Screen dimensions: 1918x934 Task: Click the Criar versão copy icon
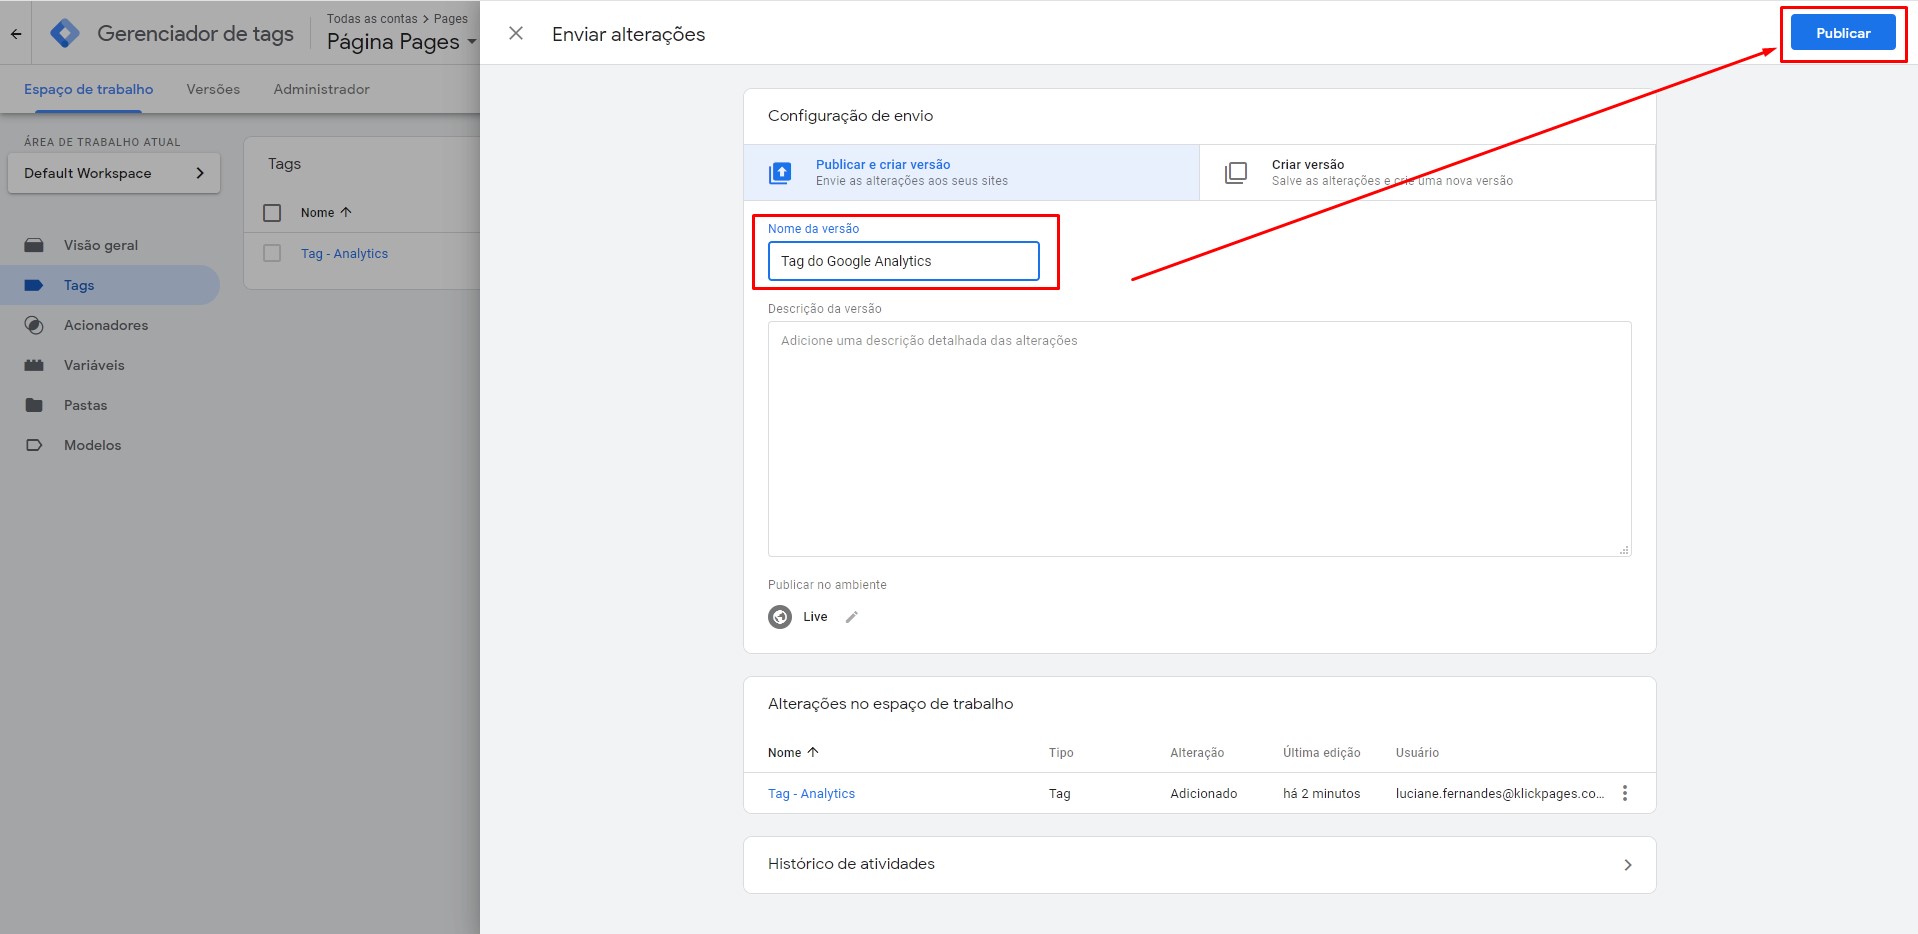click(x=1236, y=173)
